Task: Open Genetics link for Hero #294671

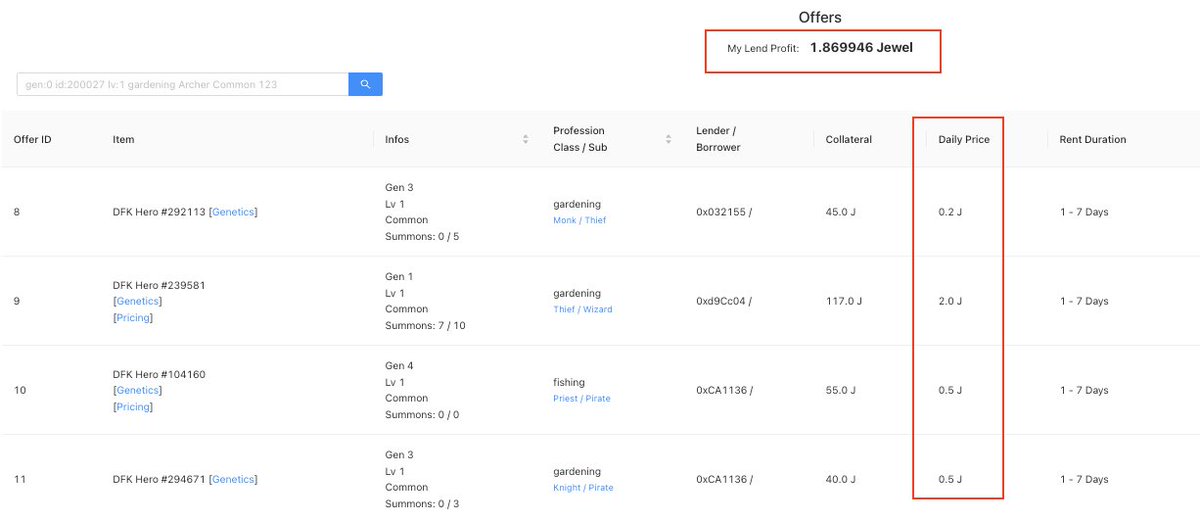Action: point(233,479)
